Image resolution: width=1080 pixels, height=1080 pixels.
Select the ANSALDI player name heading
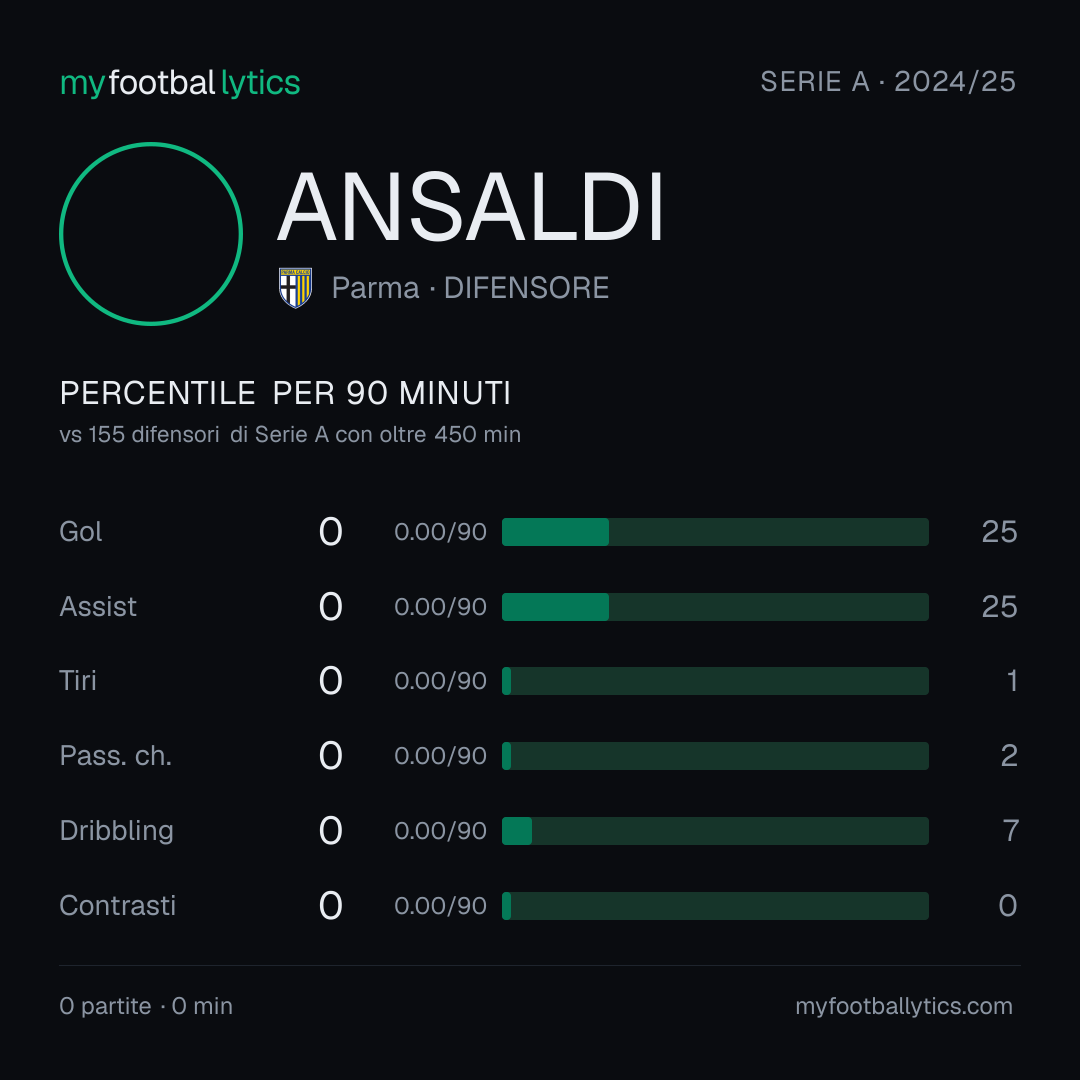(x=470, y=207)
